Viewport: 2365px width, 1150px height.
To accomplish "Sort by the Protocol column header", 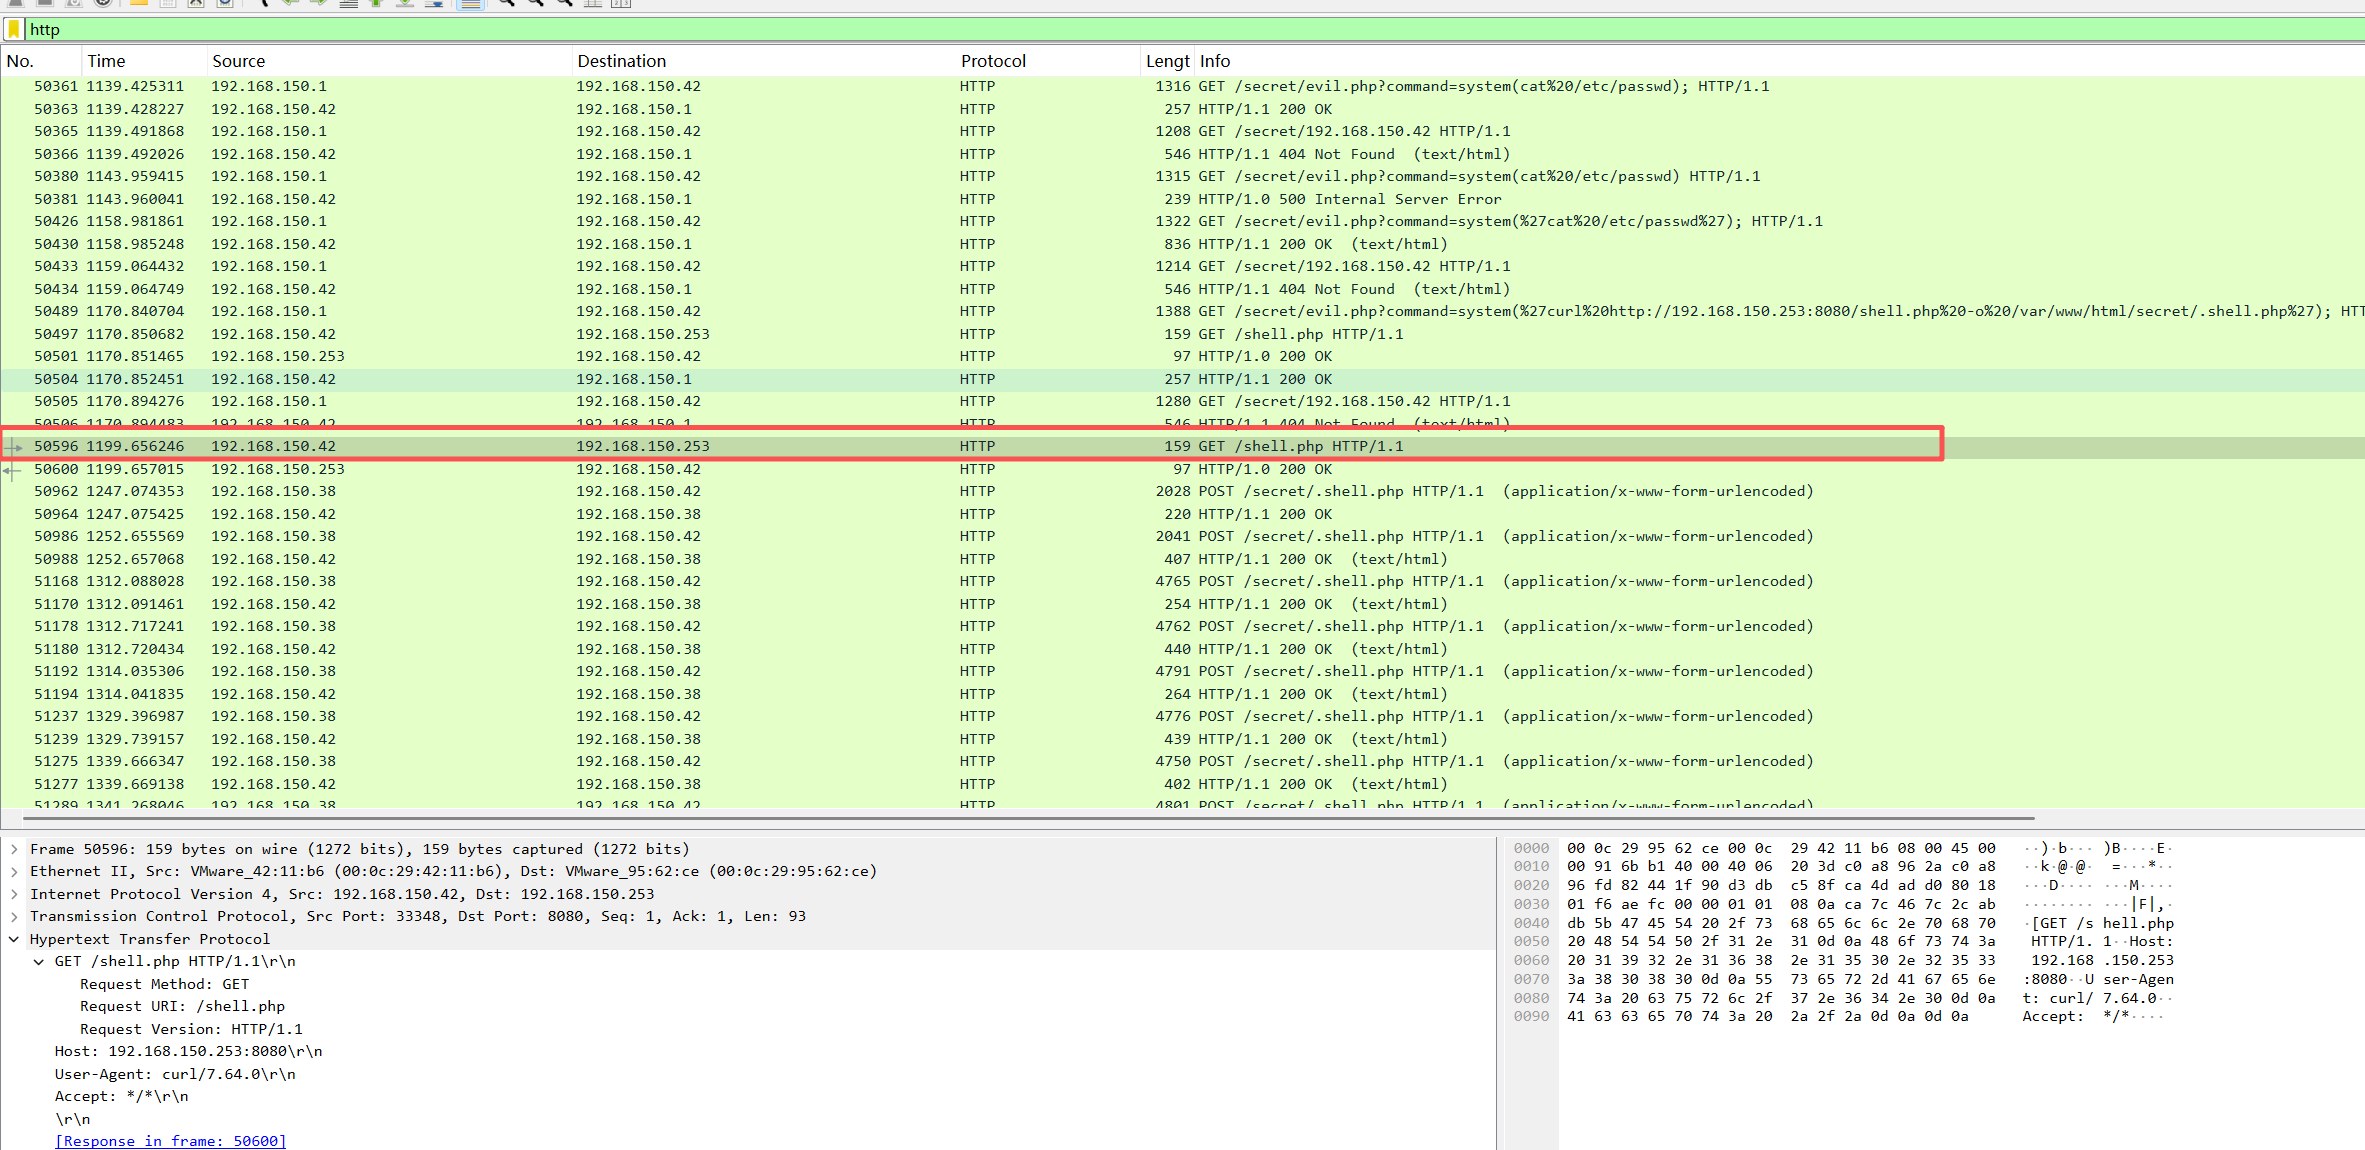I will 993,61.
